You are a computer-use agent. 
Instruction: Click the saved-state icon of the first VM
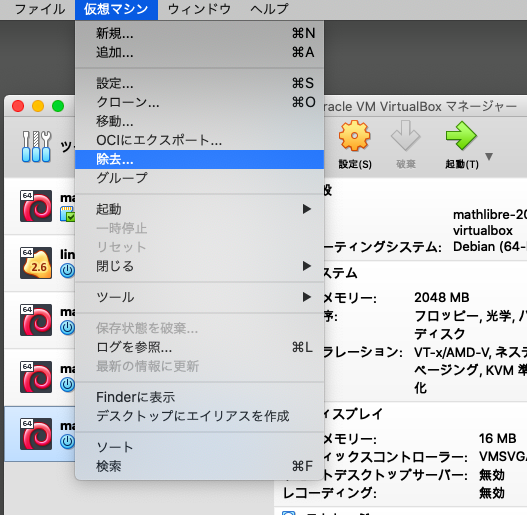point(67,214)
